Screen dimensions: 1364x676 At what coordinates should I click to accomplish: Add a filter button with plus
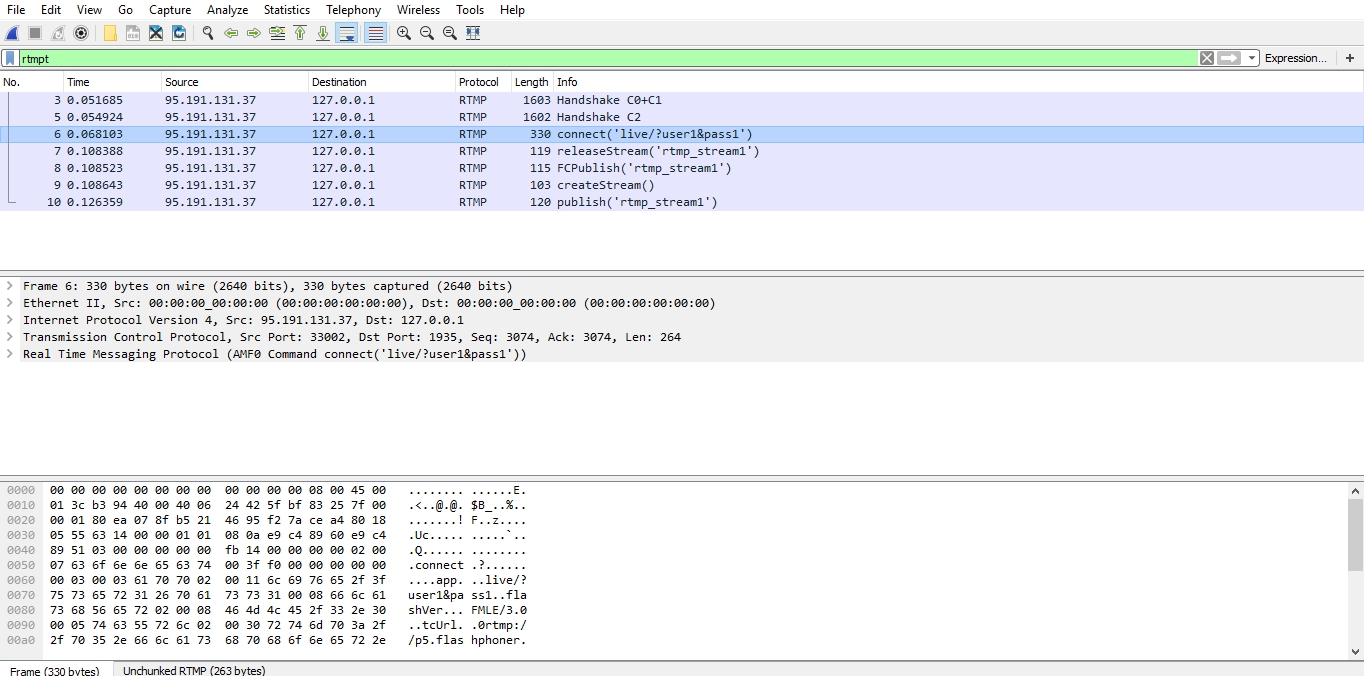pos(1350,58)
